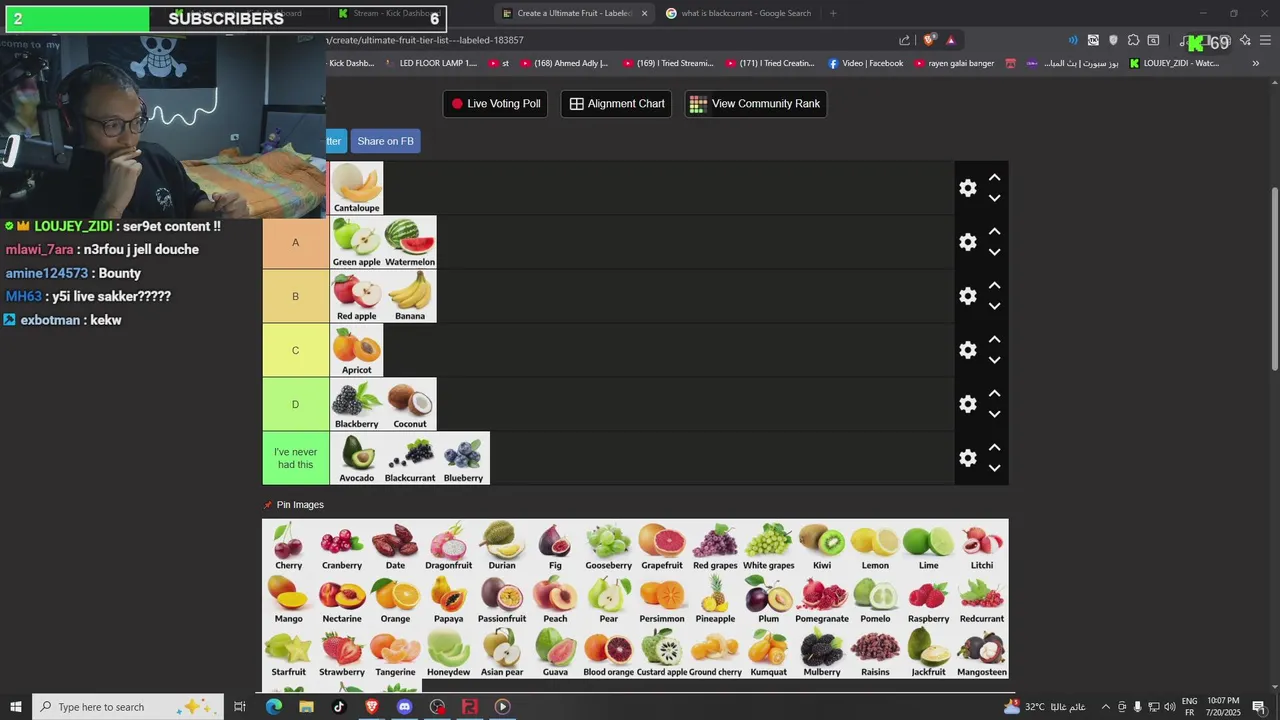Open settings gear for Cantaloupe tier row
Viewport: 1280px width, 720px height.
pos(967,188)
